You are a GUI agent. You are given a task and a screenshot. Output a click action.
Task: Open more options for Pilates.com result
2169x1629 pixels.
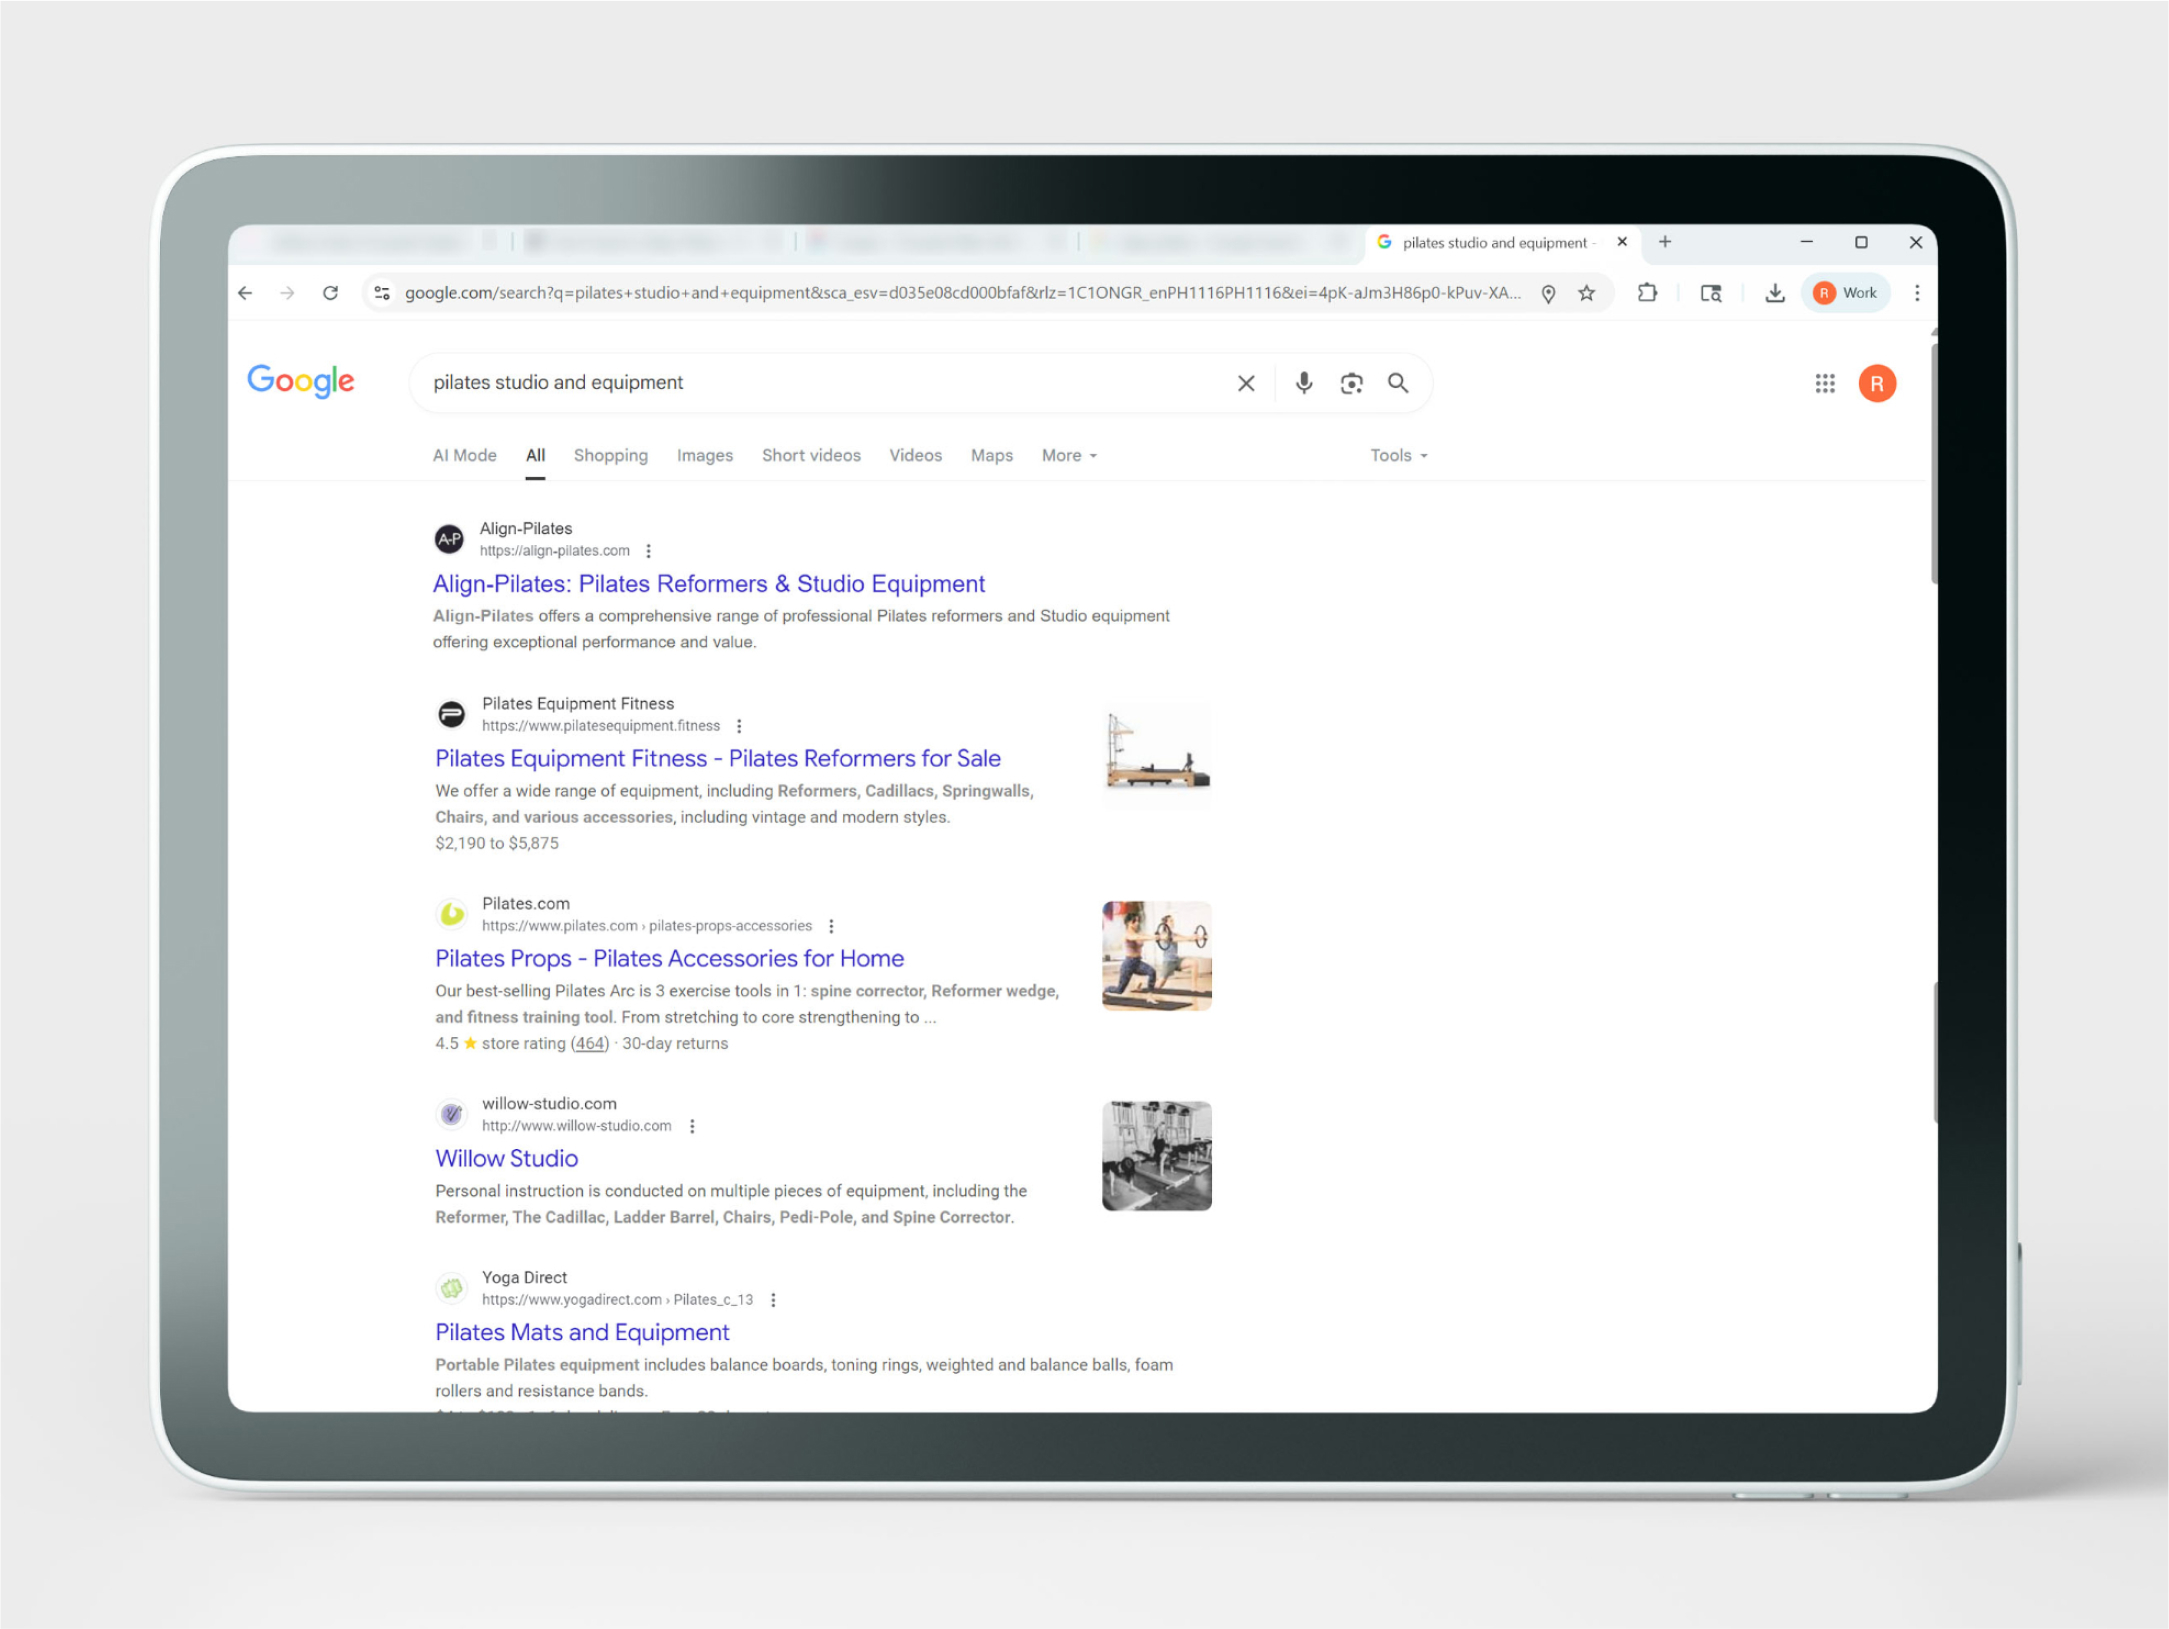click(831, 926)
